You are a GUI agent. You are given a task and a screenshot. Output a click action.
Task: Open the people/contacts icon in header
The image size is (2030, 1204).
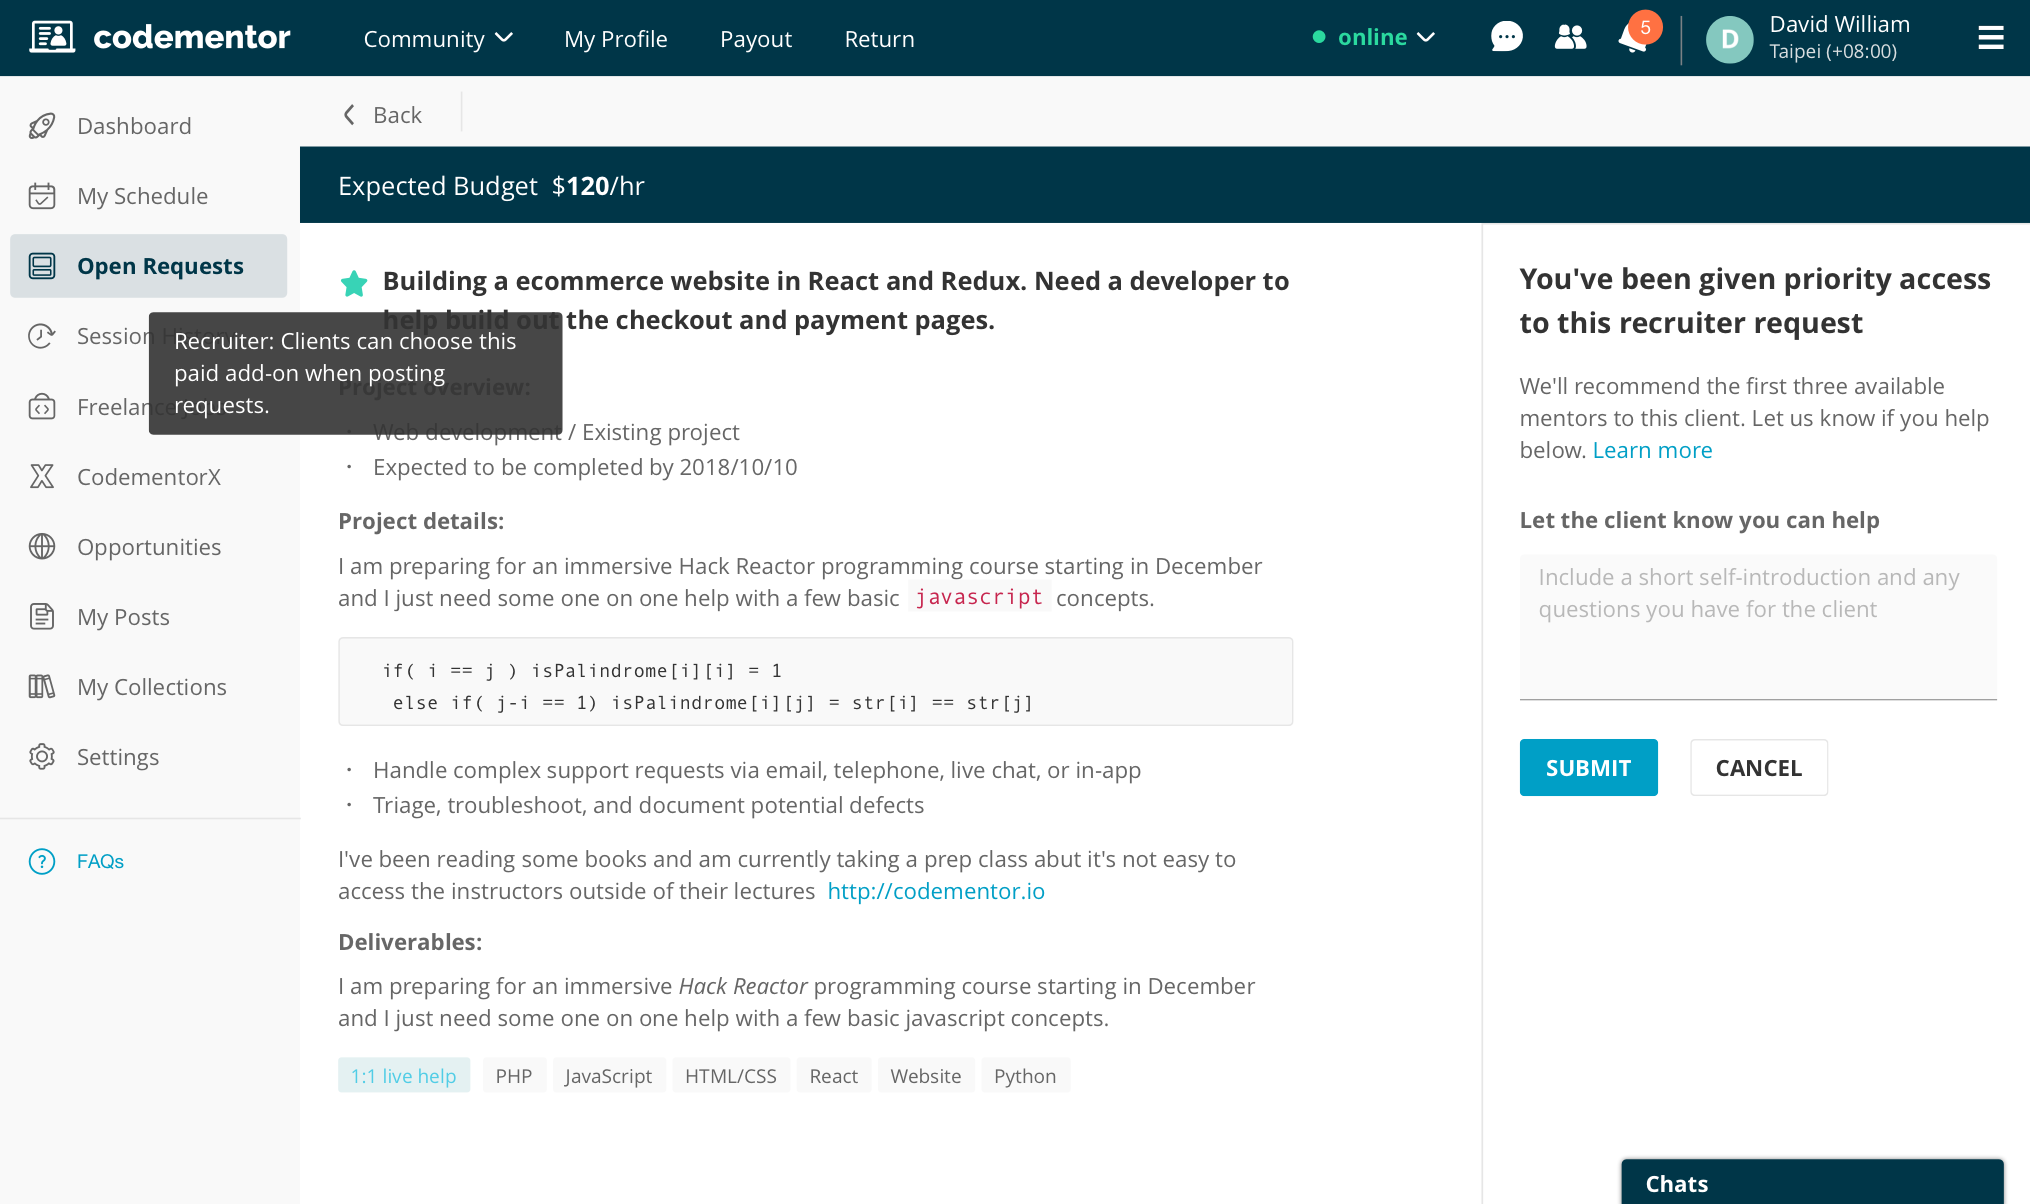pos(1570,38)
